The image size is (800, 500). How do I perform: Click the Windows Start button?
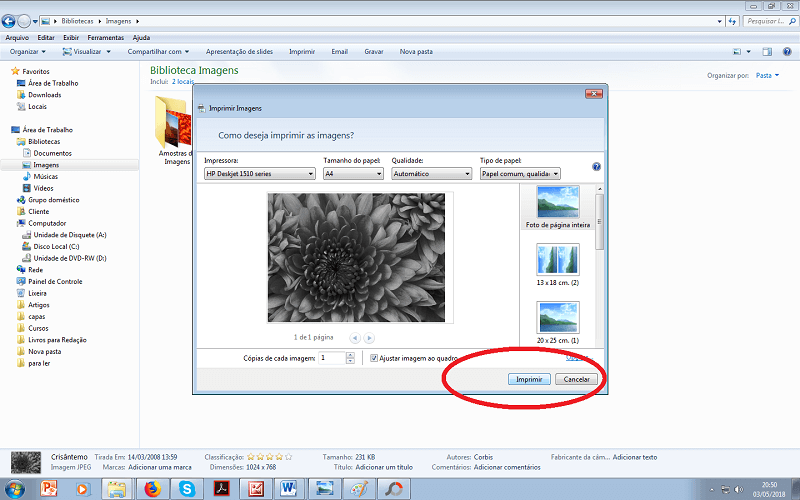coord(14,488)
